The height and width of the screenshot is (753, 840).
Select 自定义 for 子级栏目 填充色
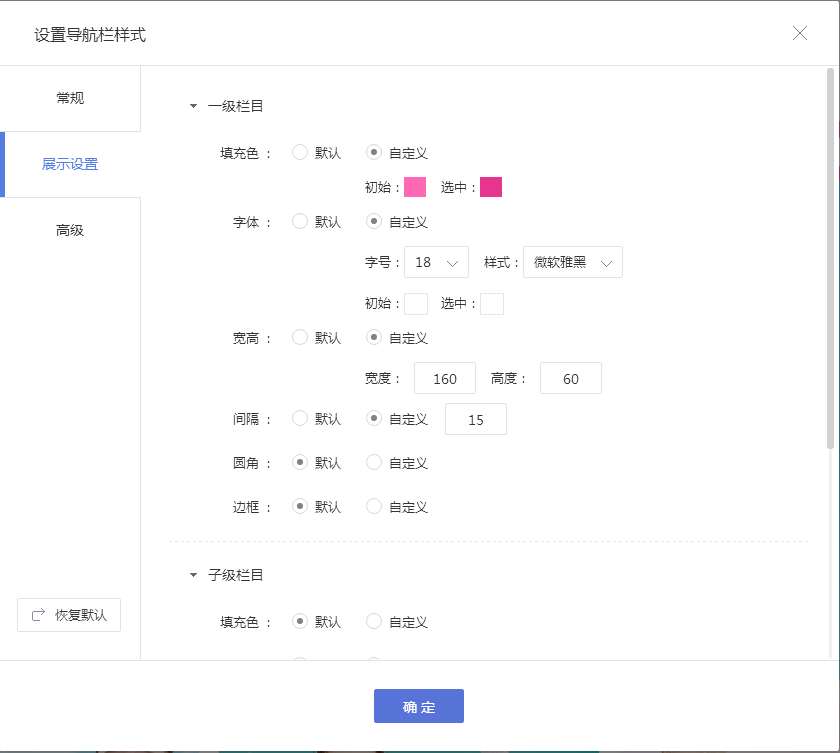click(x=374, y=621)
